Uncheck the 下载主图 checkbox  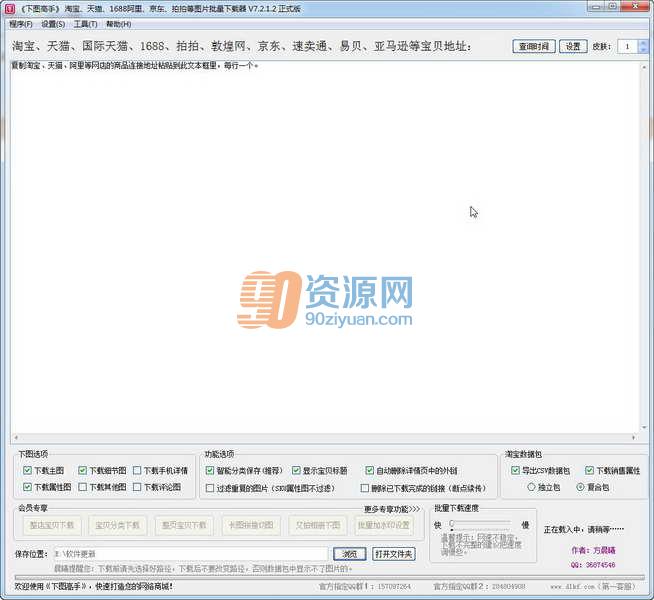click(x=28, y=470)
